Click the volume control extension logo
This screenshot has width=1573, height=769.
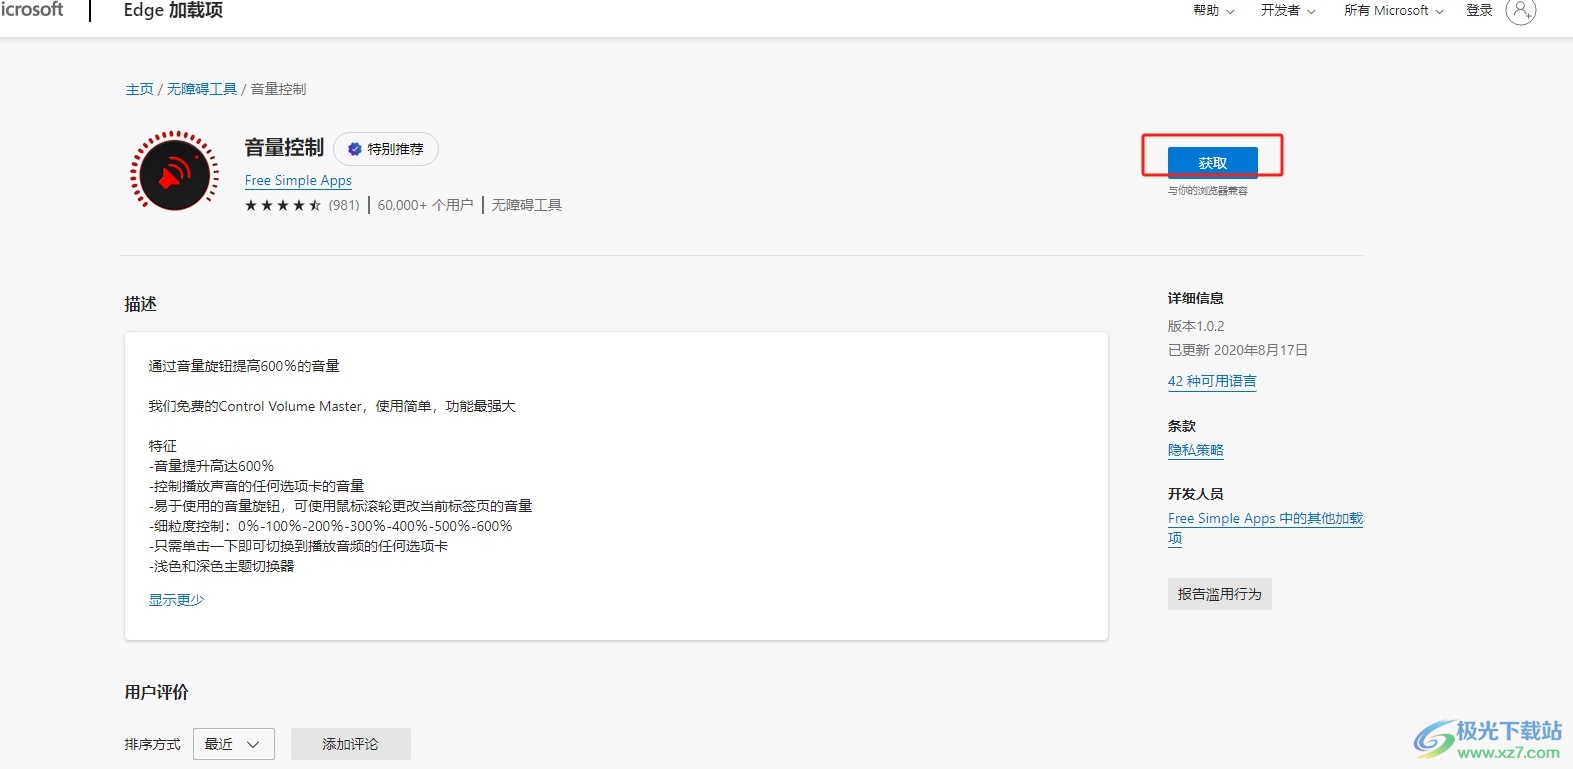pyautogui.click(x=174, y=171)
